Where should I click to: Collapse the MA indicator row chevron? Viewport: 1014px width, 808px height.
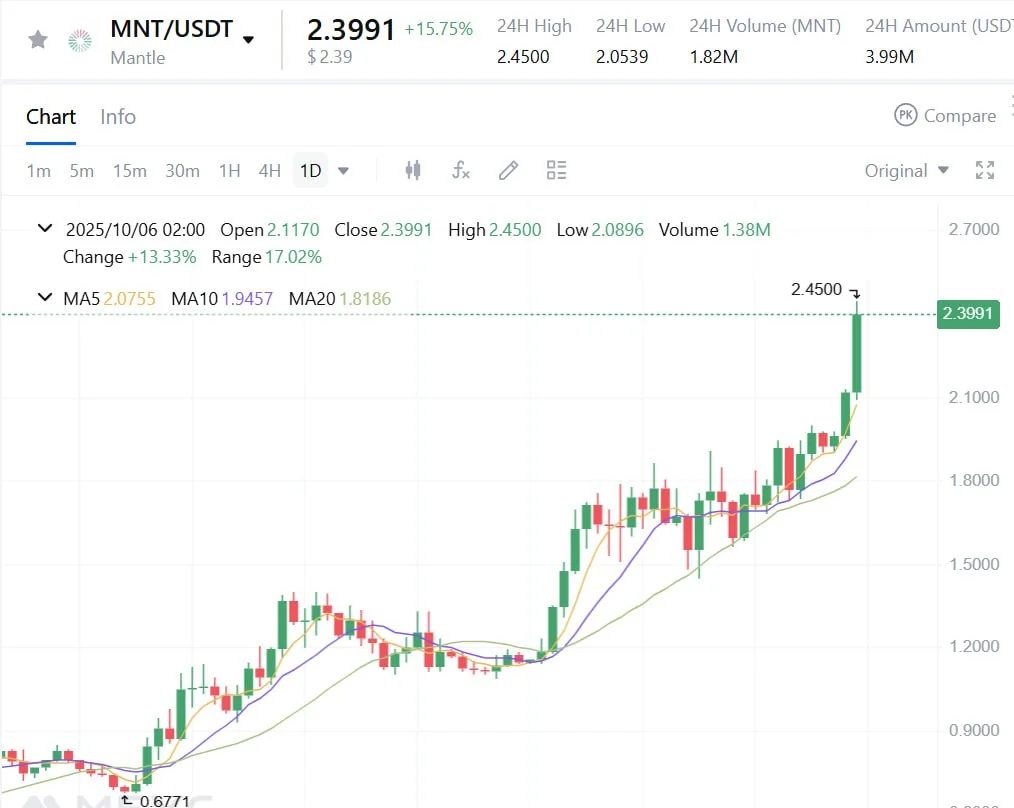click(x=44, y=298)
